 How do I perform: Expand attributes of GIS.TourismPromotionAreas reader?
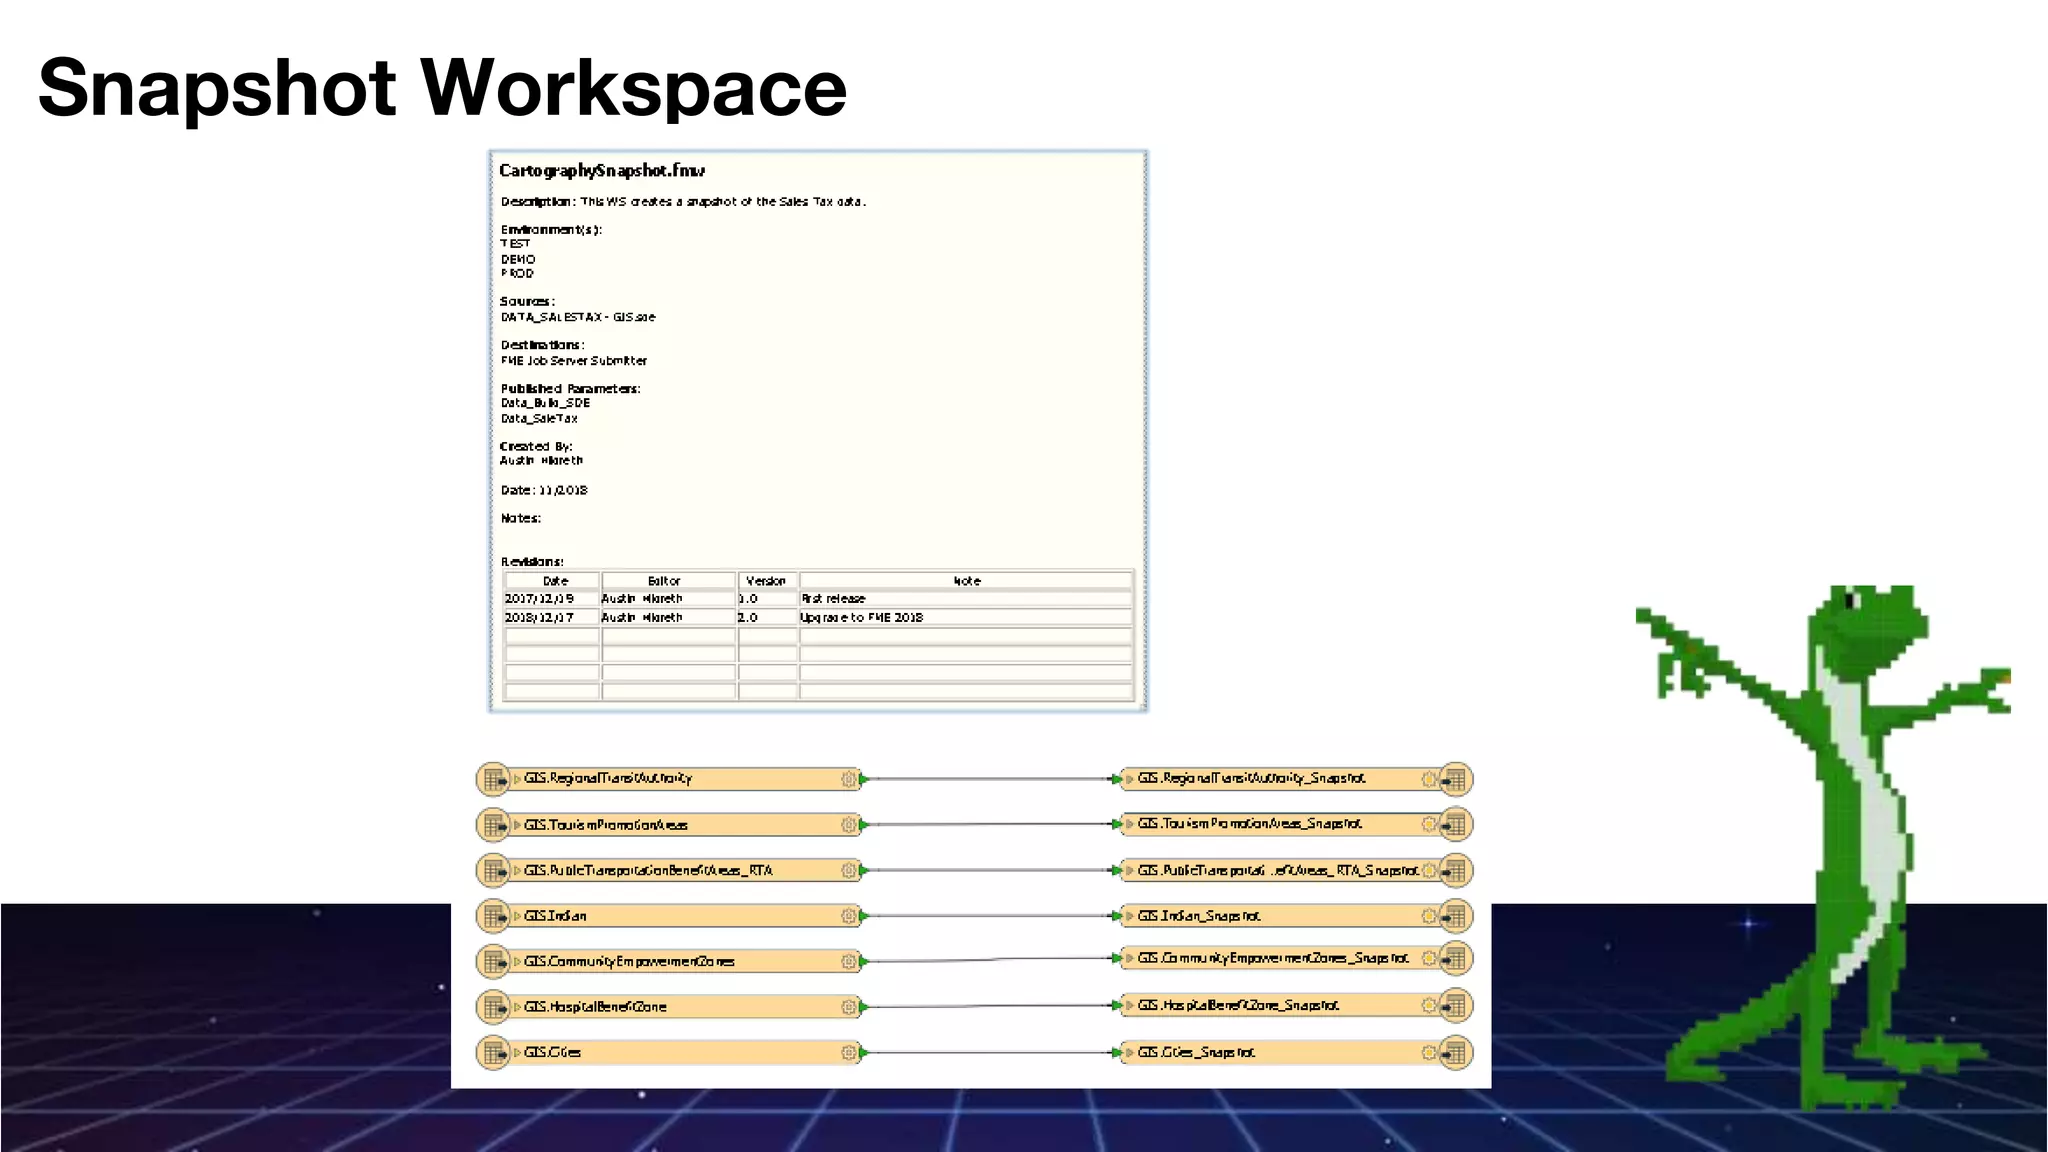pos(517,825)
